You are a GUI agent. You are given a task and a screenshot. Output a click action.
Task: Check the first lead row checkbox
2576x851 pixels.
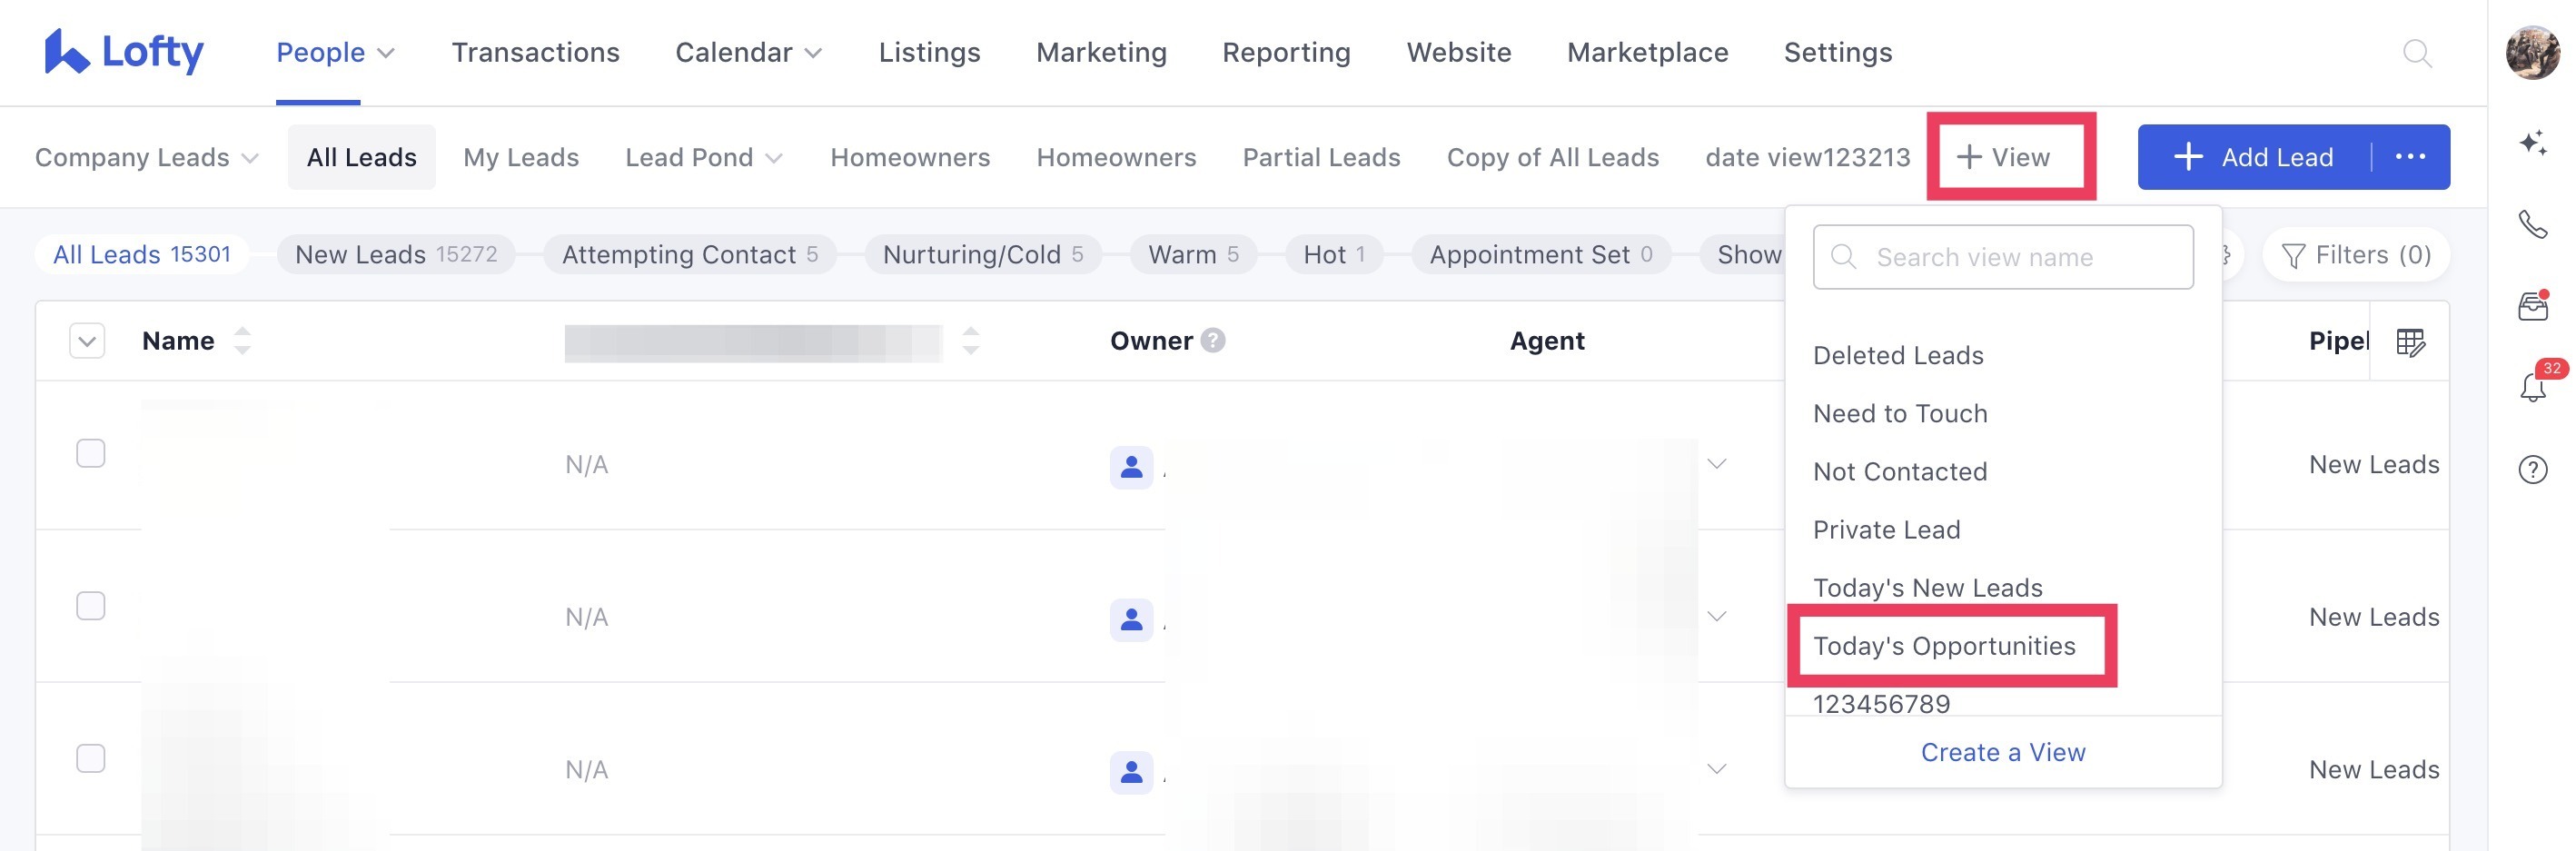91,454
